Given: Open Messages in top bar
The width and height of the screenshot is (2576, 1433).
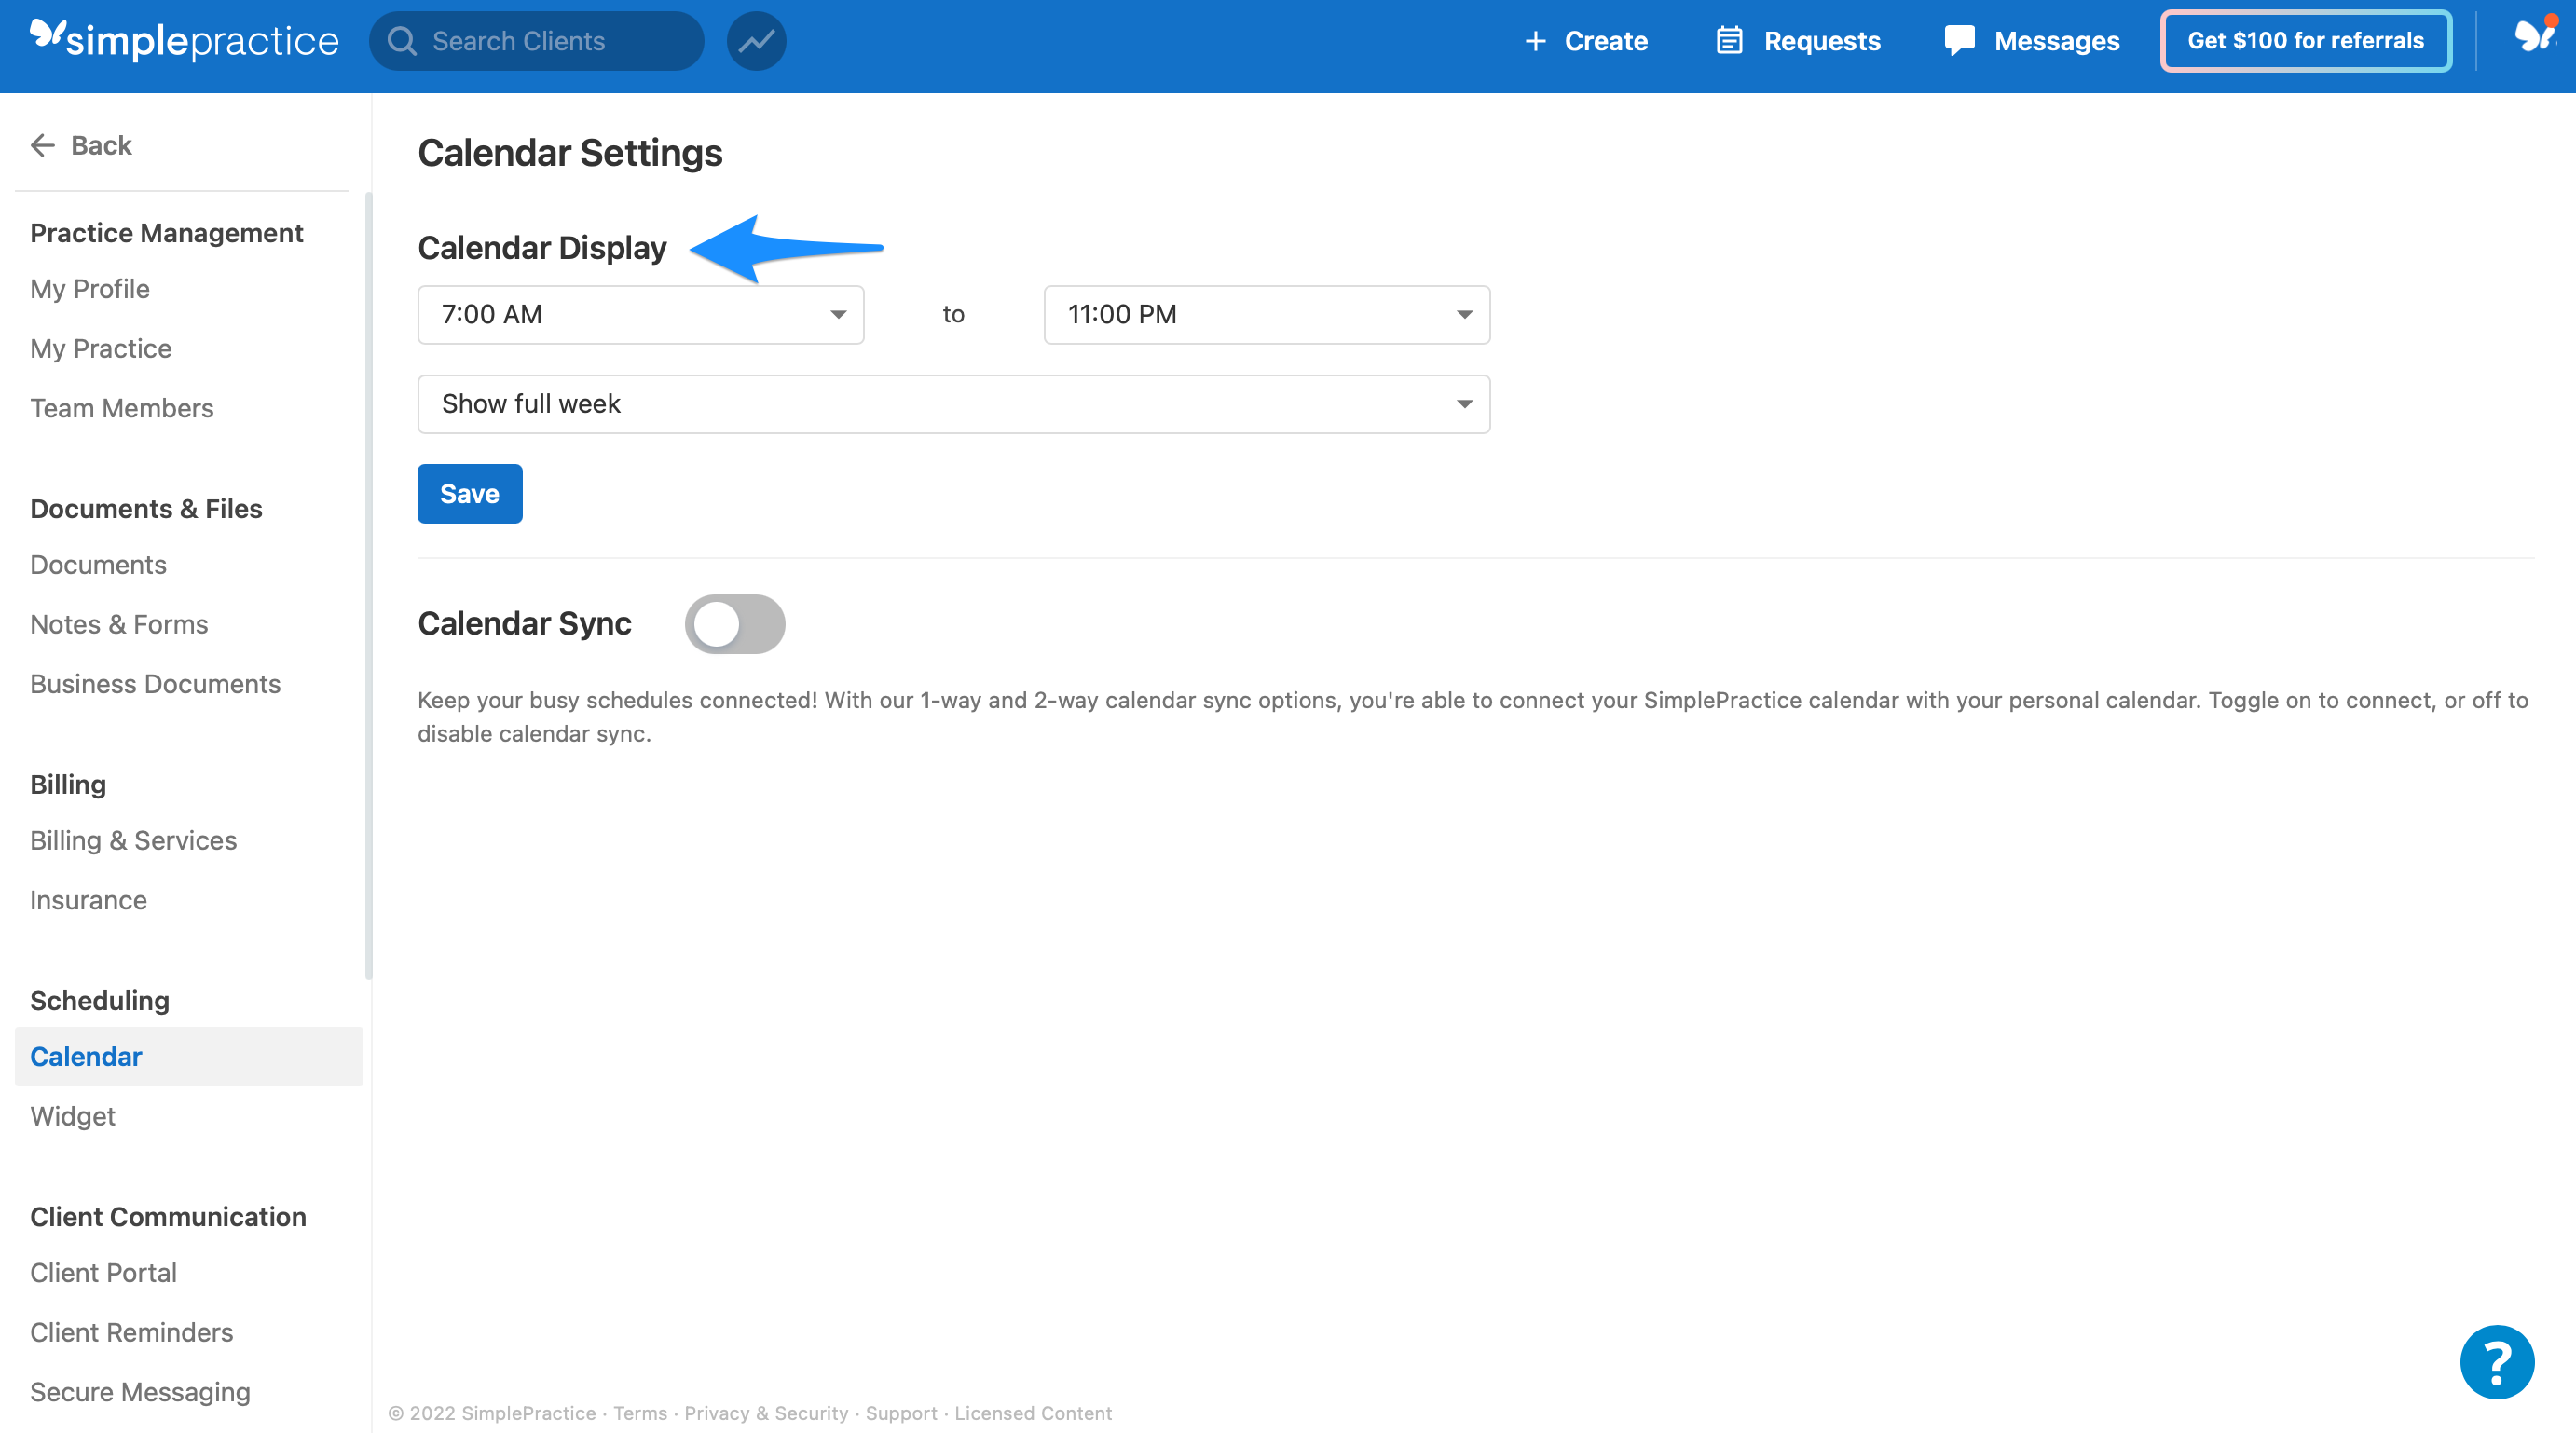Looking at the screenshot, I should (2057, 41).
